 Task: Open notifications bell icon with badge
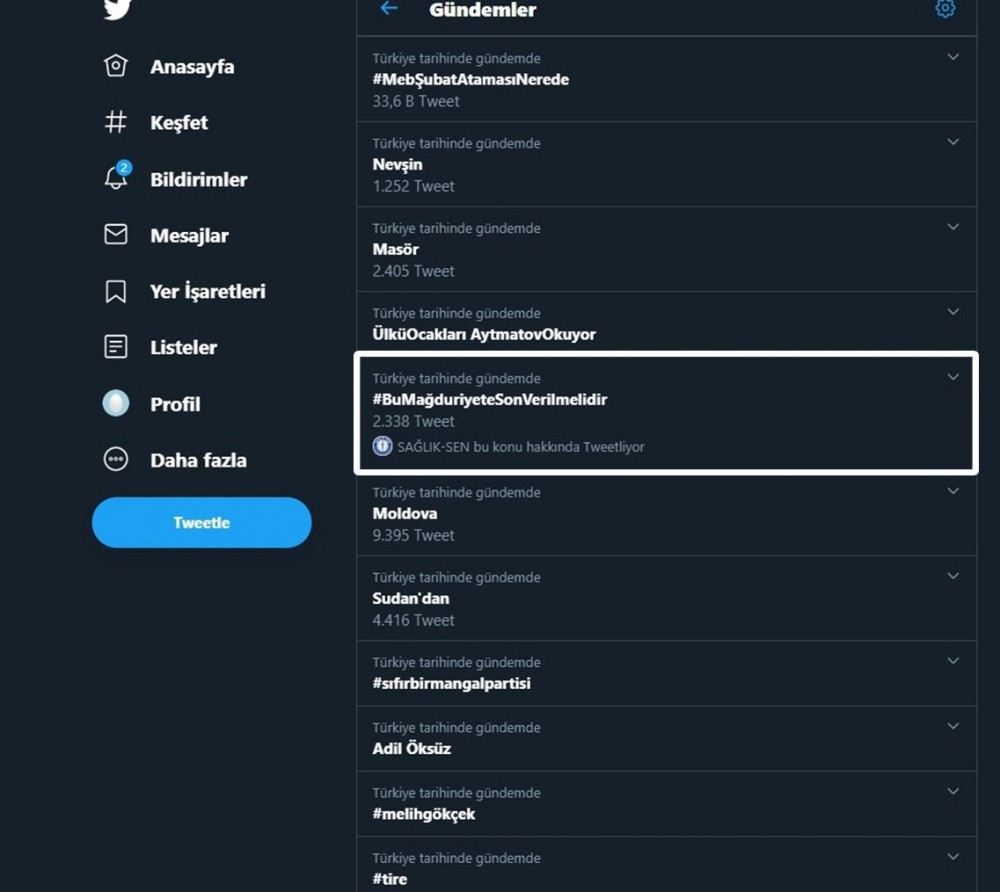(x=117, y=177)
